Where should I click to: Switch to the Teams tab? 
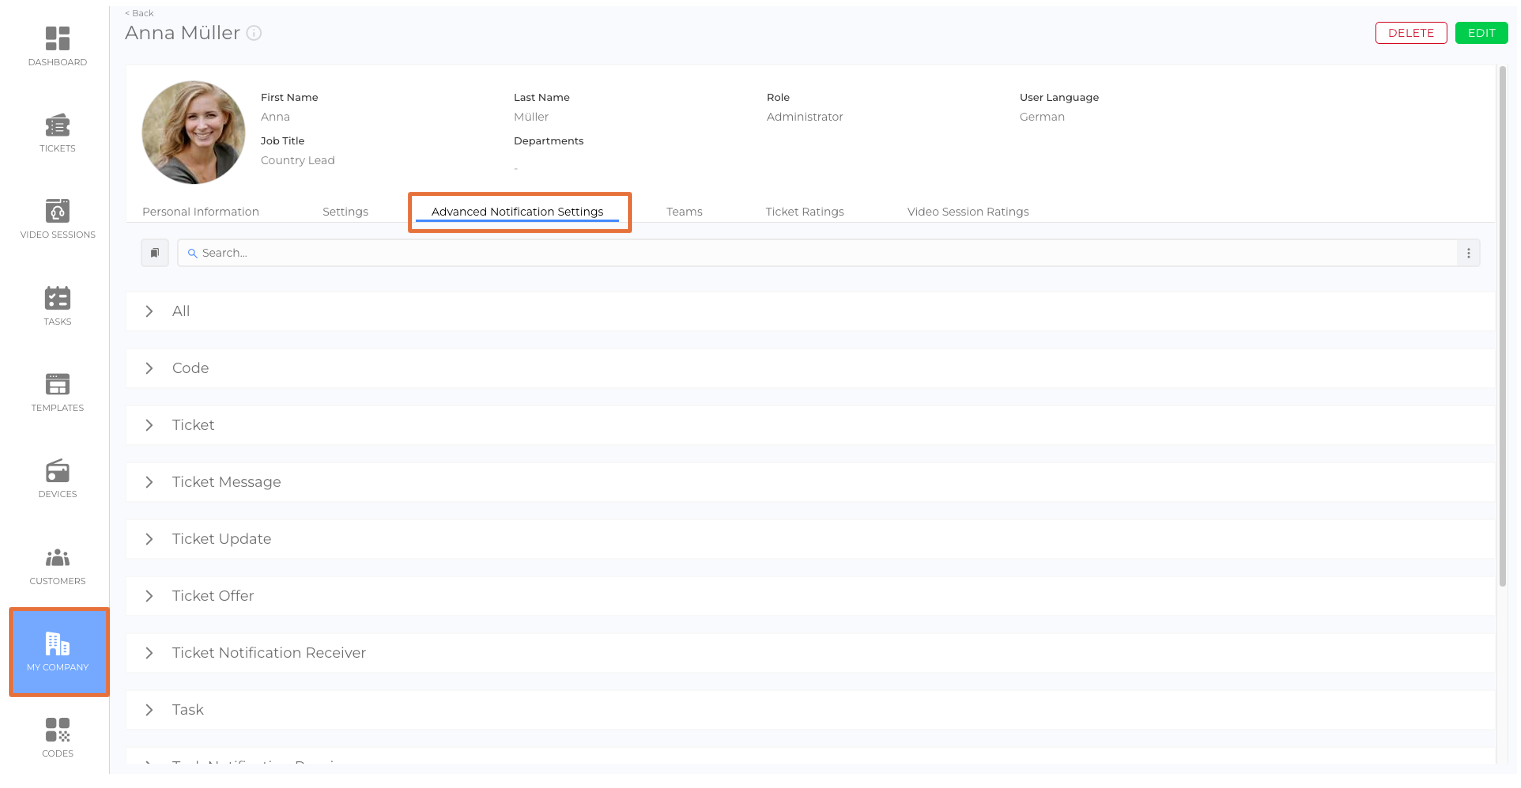(x=684, y=212)
